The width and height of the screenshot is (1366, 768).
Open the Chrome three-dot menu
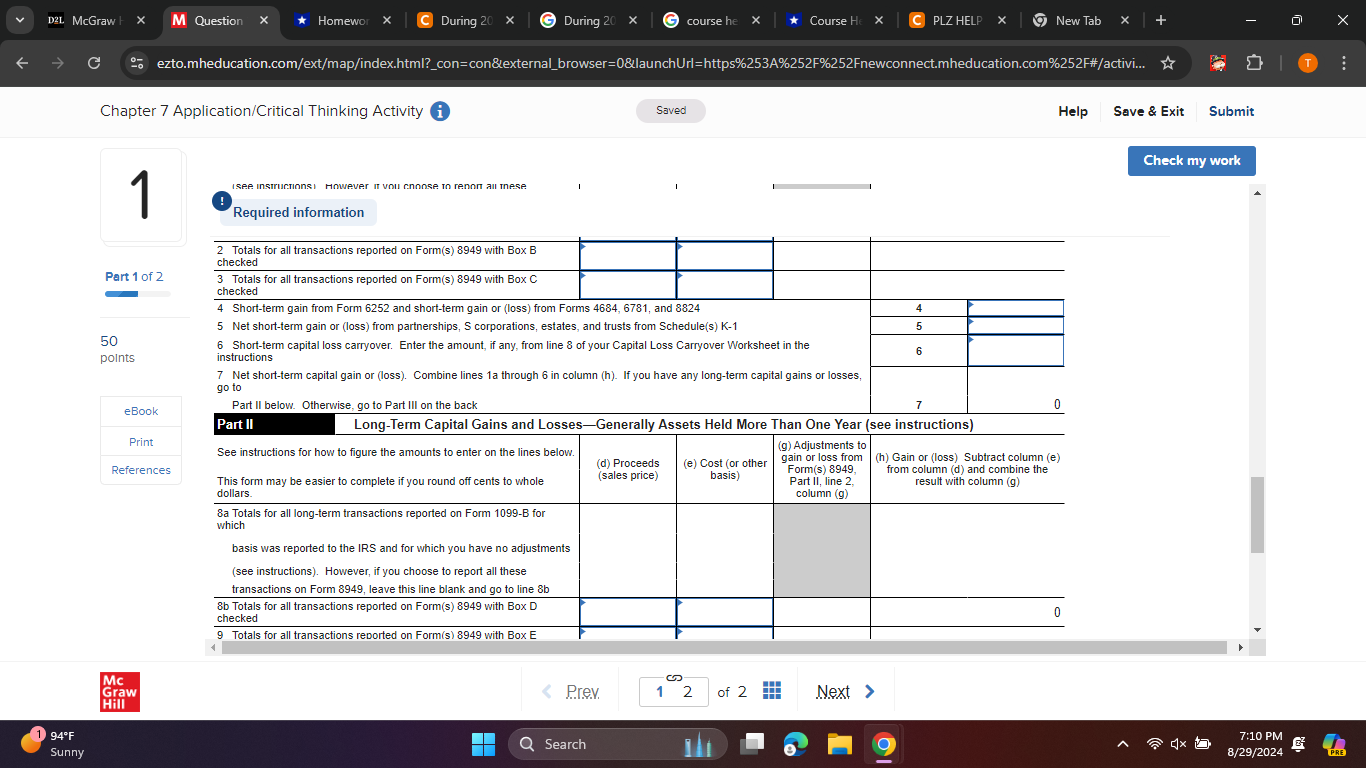coord(1343,61)
